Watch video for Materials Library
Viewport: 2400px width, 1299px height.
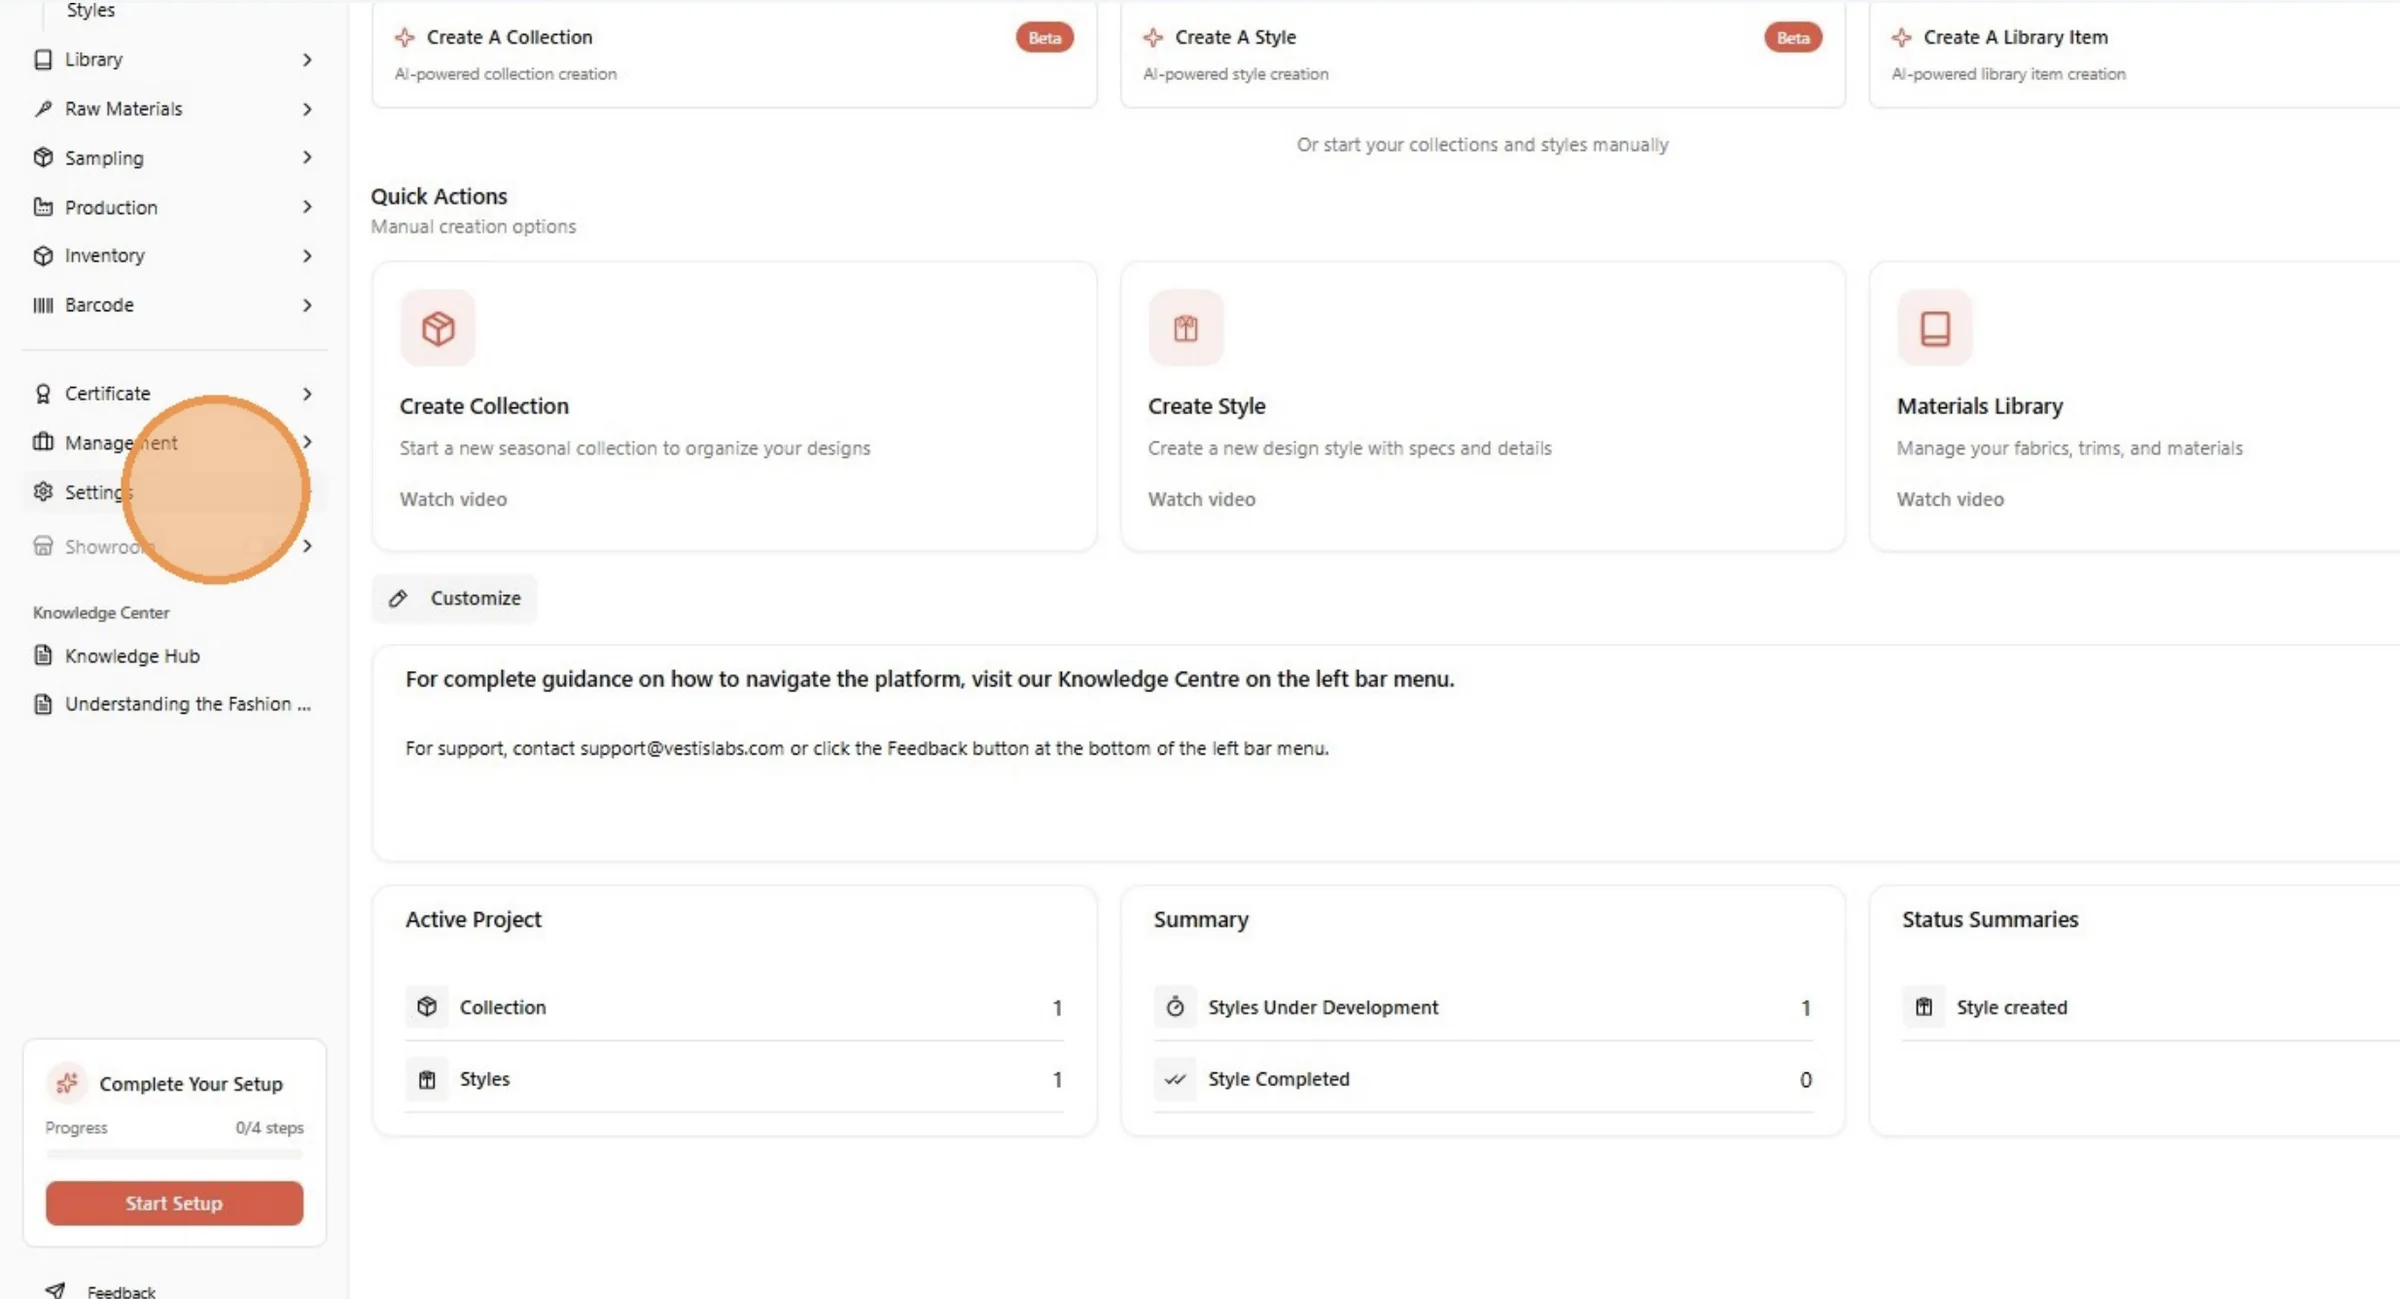pyautogui.click(x=1950, y=499)
